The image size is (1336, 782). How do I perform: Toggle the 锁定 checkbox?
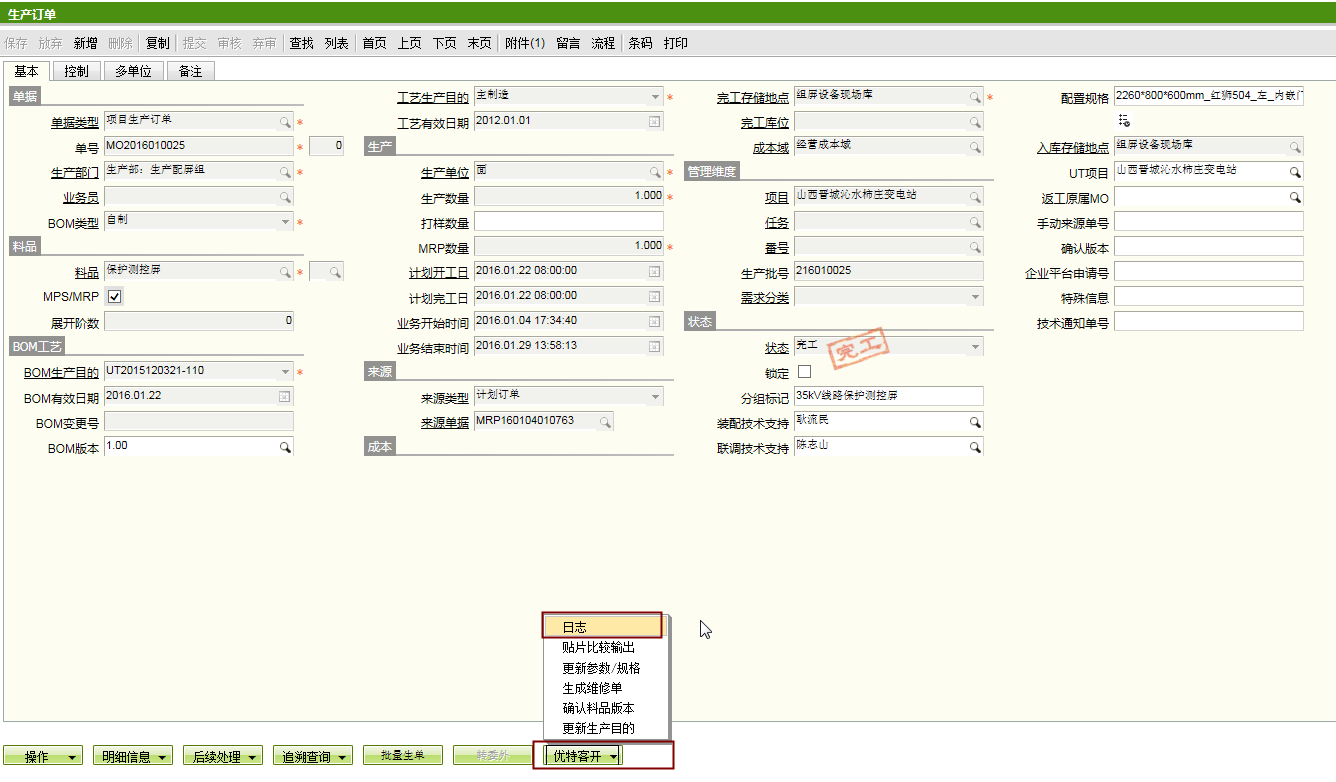pos(804,373)
